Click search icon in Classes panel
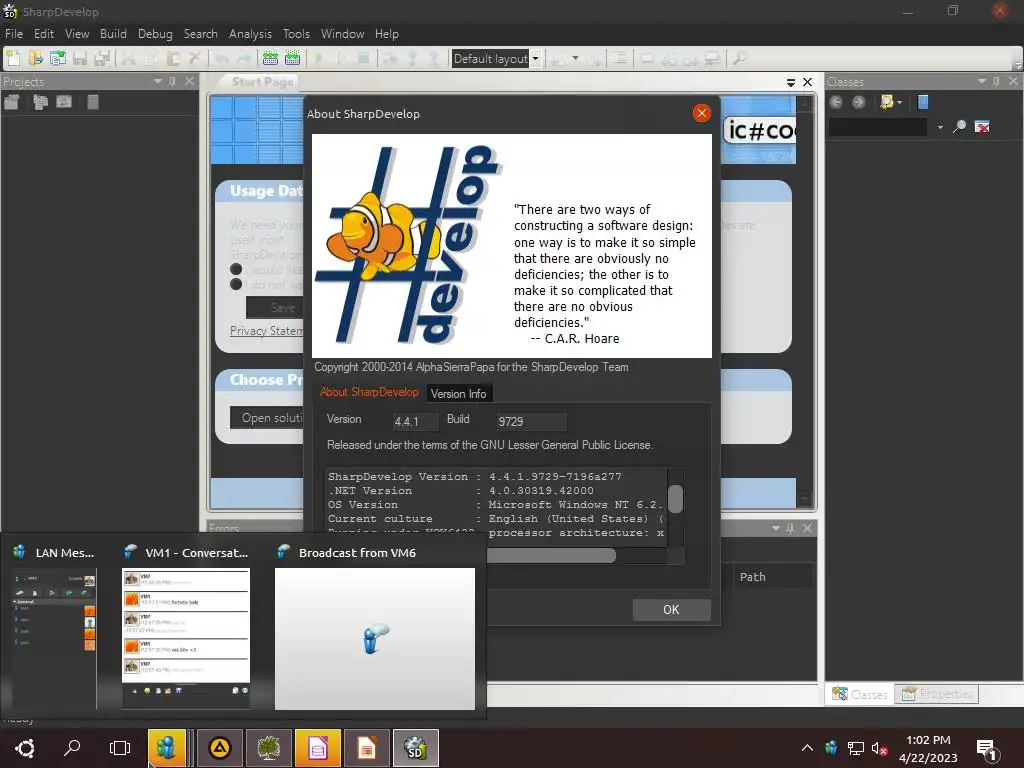Viewport: 1024px width, 768px height. (959, 127)
